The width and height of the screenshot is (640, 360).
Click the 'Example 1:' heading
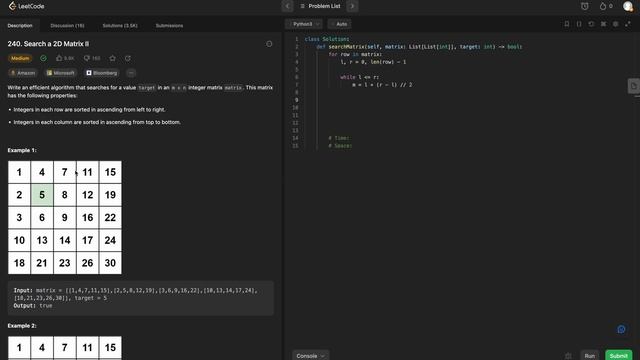tap(22, 150)
